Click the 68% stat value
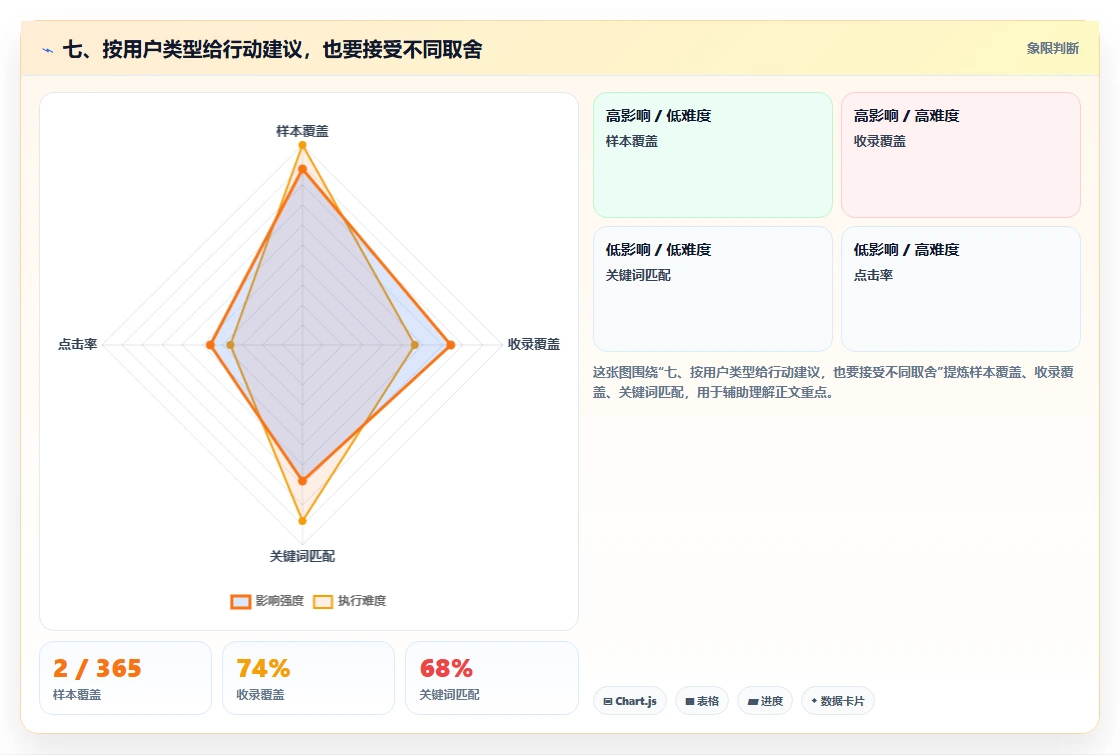This screenshot has height=755, width=1120. (446, 669)
